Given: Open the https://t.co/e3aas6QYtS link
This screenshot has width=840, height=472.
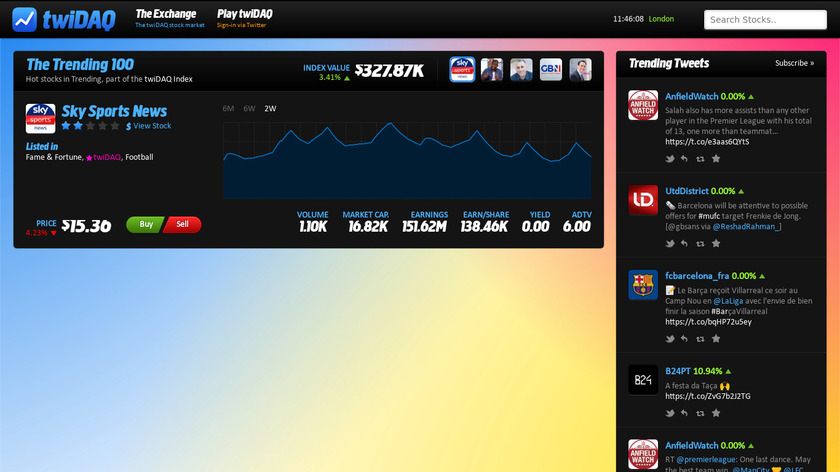Looking at the screenshot, I should [707, 142].
